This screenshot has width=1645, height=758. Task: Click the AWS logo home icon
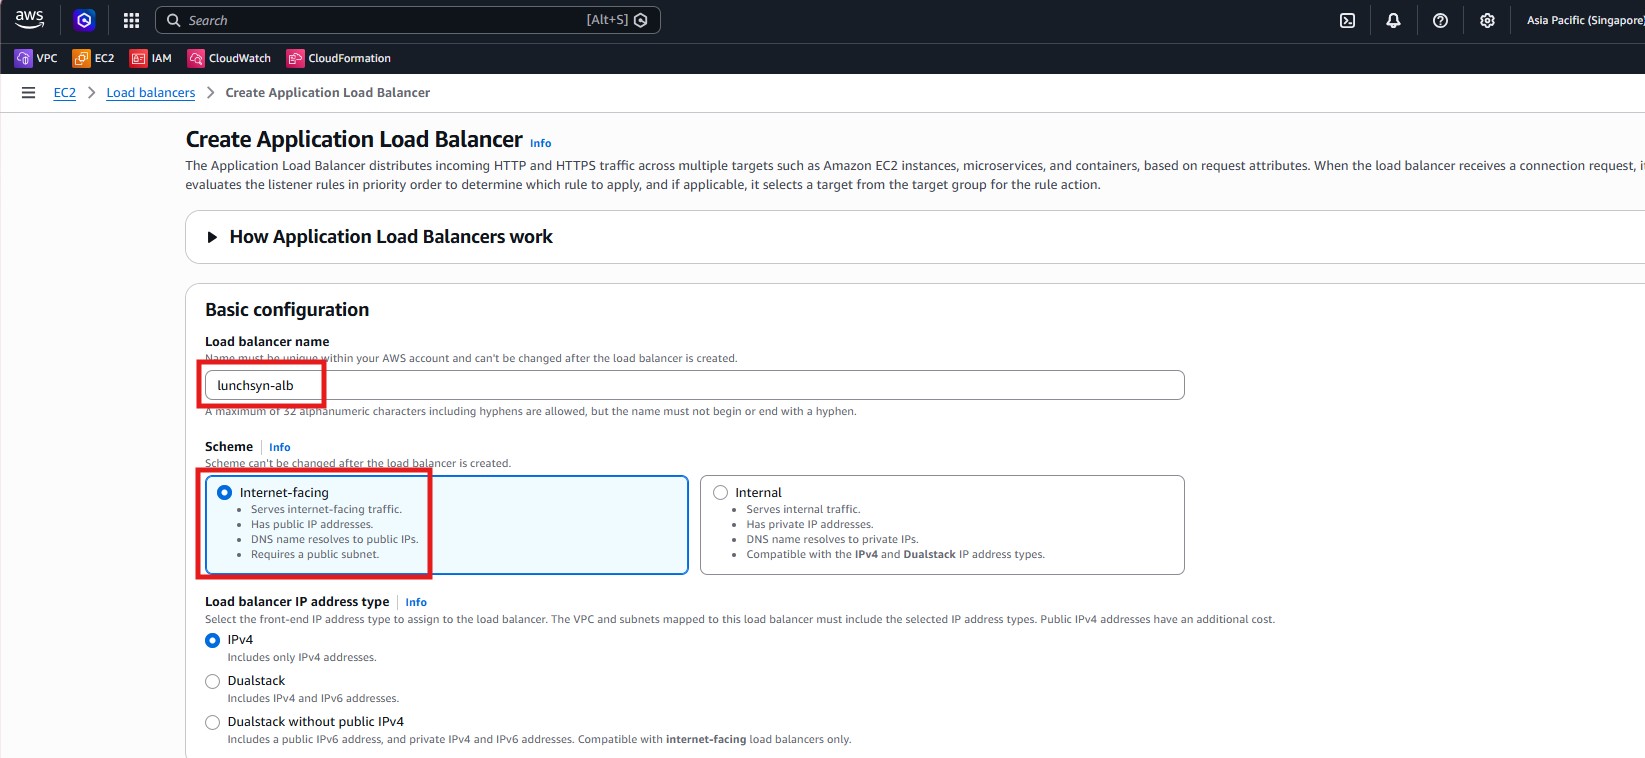tap(29, 20)
